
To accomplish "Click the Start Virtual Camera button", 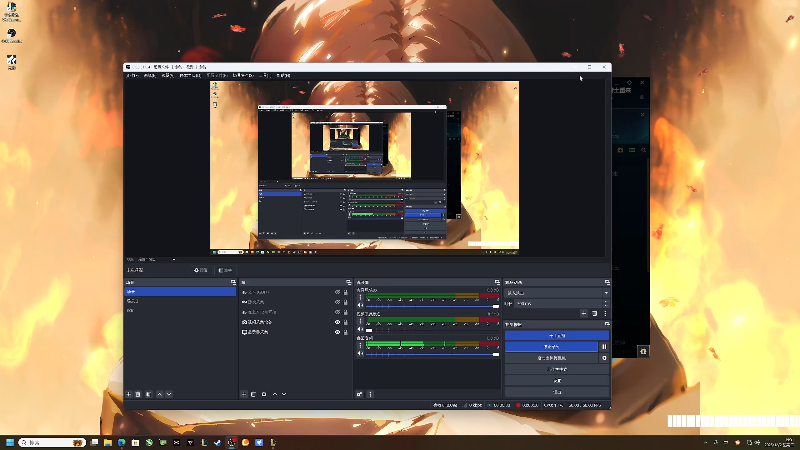I will click(551, 358).
